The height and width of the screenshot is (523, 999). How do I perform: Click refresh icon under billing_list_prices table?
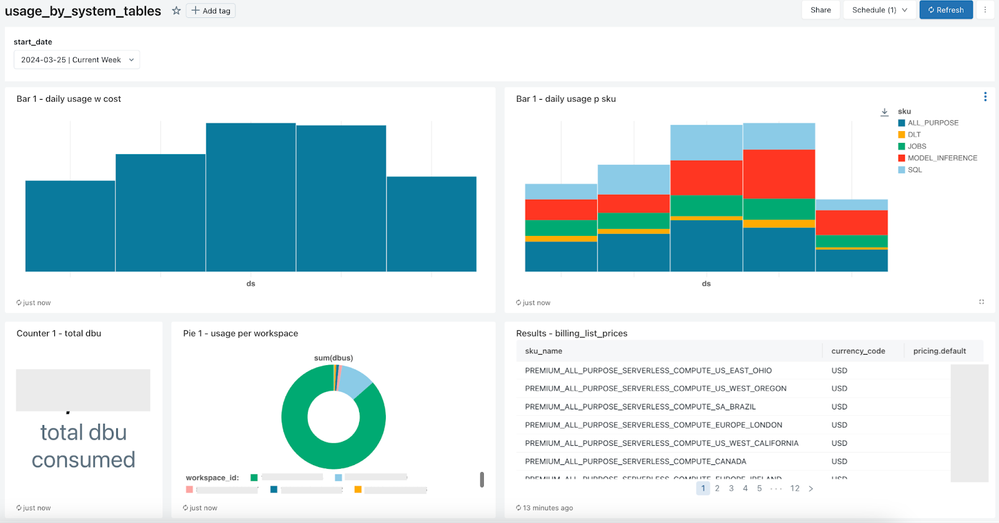(x=519, y=508)
